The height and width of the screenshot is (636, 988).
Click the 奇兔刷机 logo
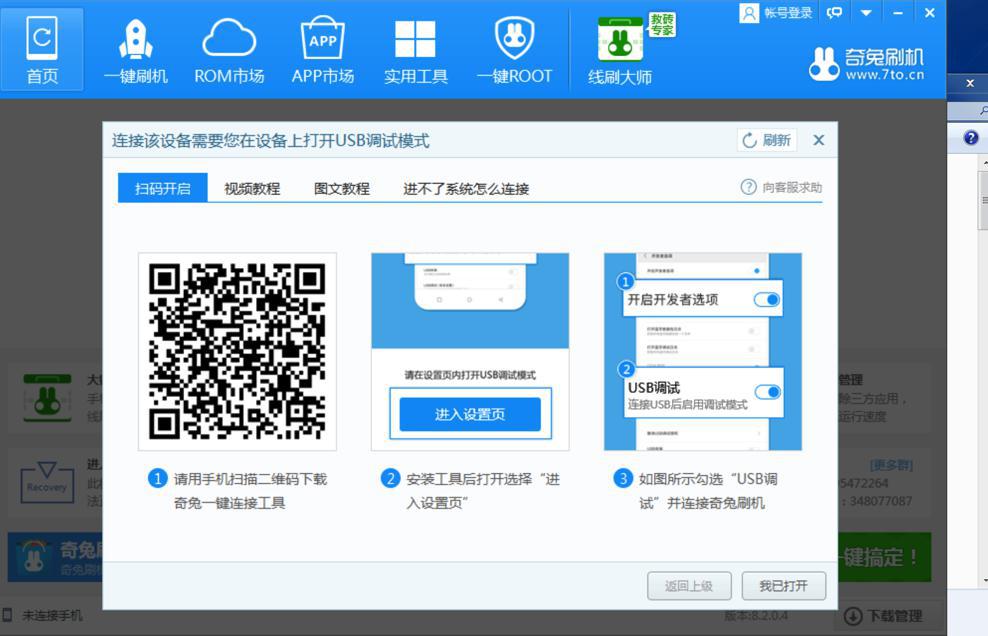click(867, 64)
